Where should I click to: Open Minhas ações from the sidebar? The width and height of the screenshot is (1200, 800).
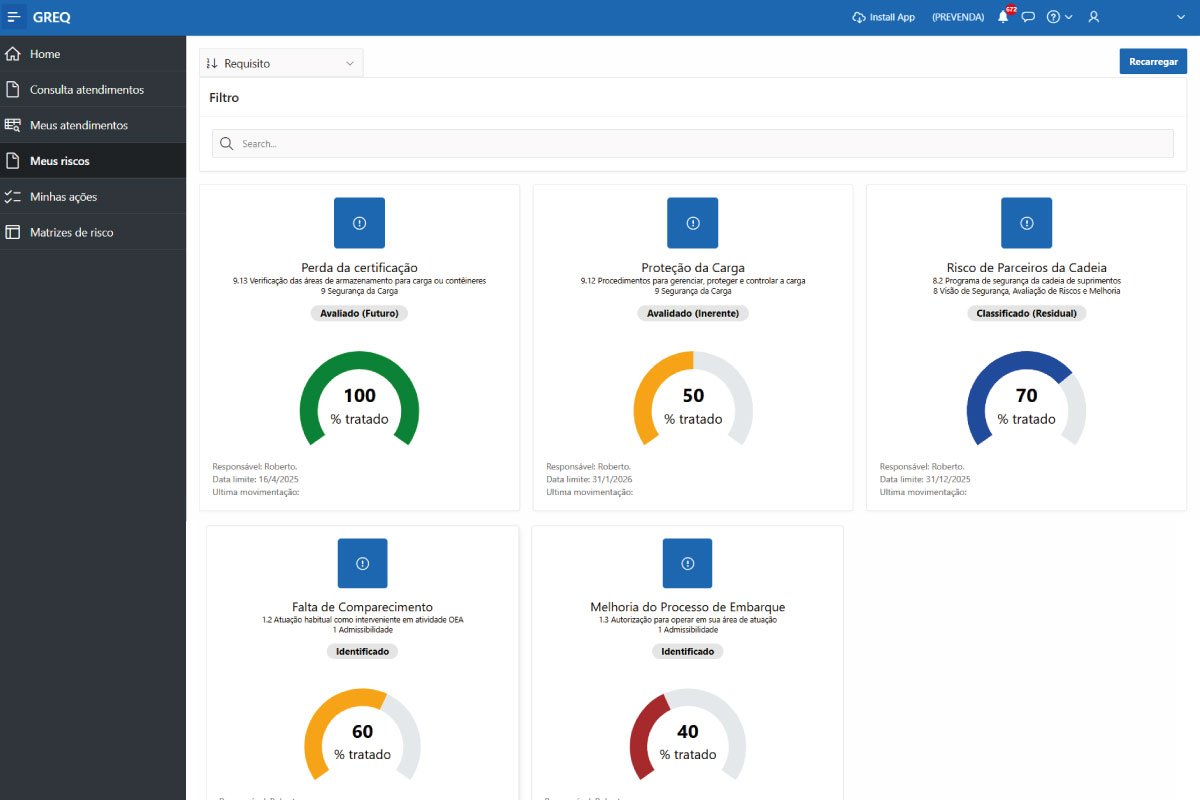63,197
